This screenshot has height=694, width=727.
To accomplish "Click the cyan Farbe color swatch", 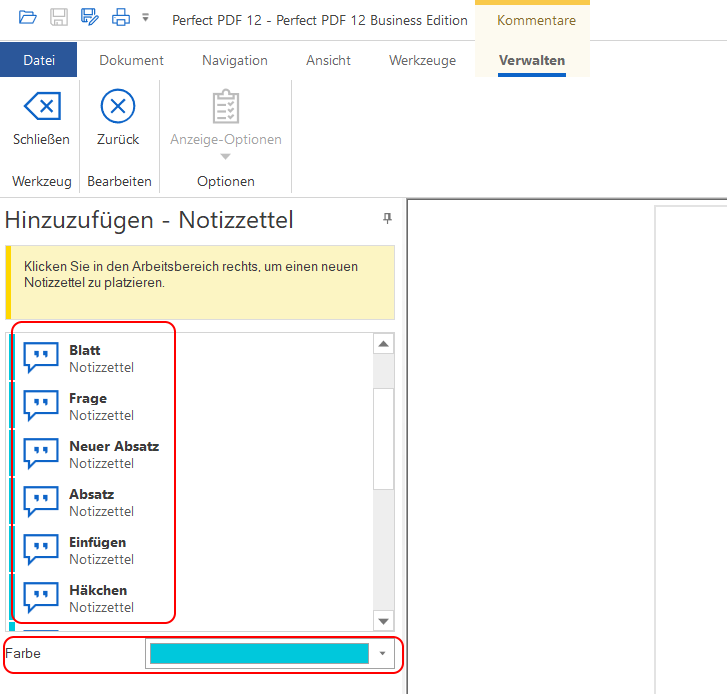I will 259,653.
